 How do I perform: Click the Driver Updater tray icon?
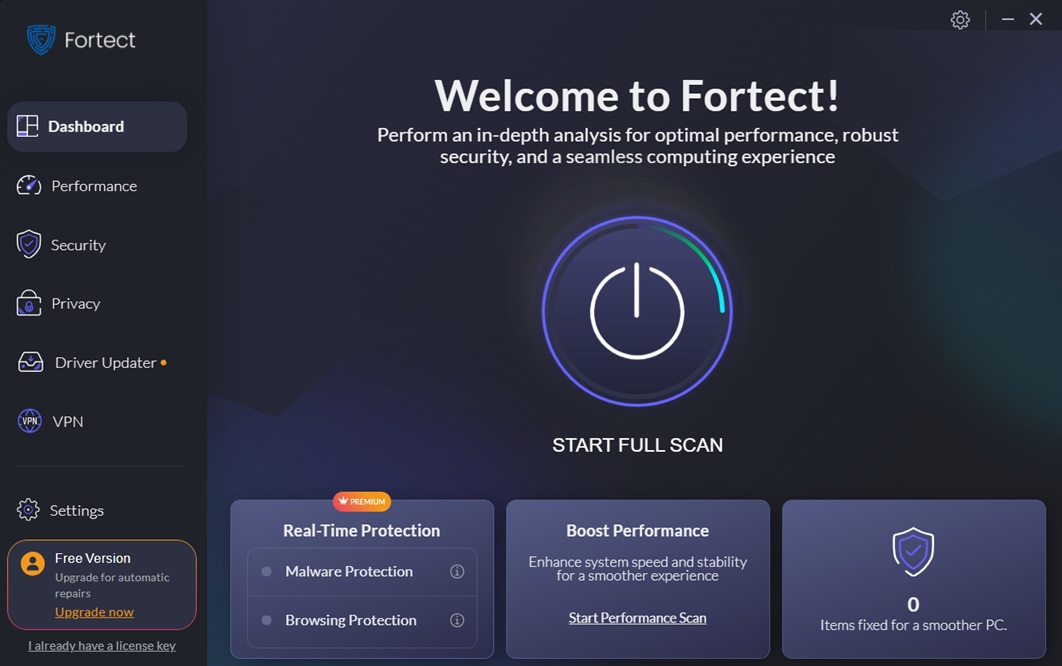pos(30,362)
